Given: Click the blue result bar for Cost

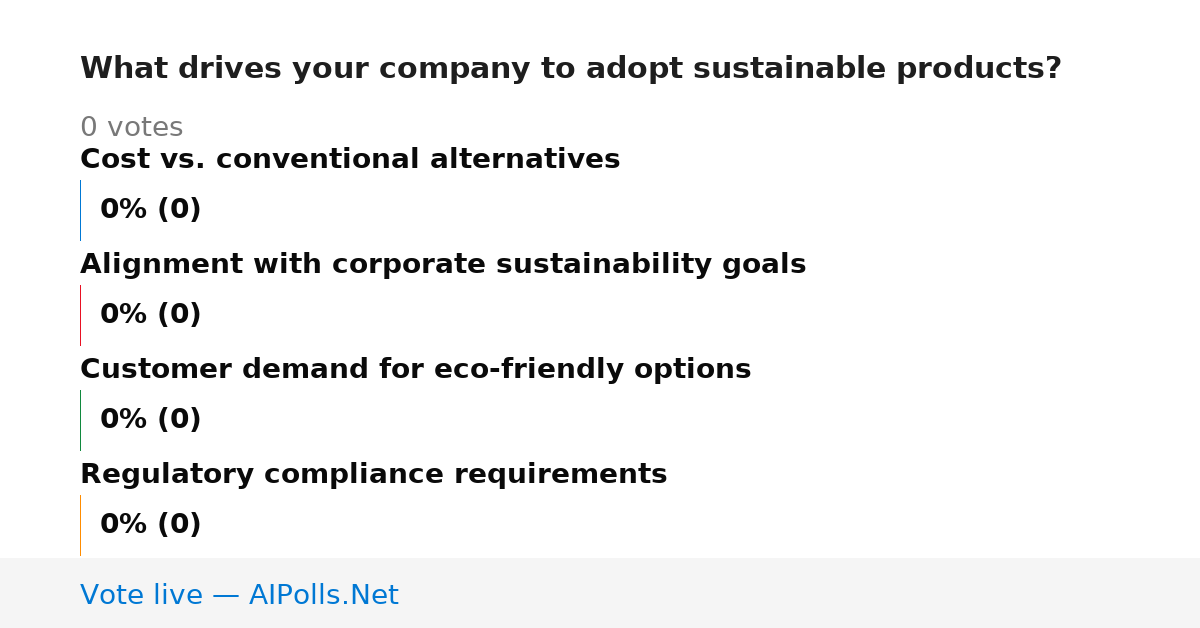Looking at the screenshot, I should coord(80,210).
